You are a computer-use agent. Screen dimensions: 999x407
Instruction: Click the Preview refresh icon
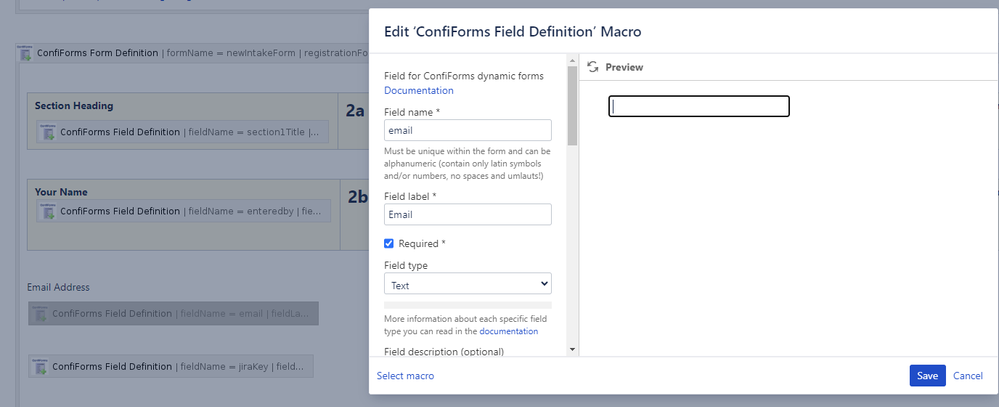coord(593,67)
